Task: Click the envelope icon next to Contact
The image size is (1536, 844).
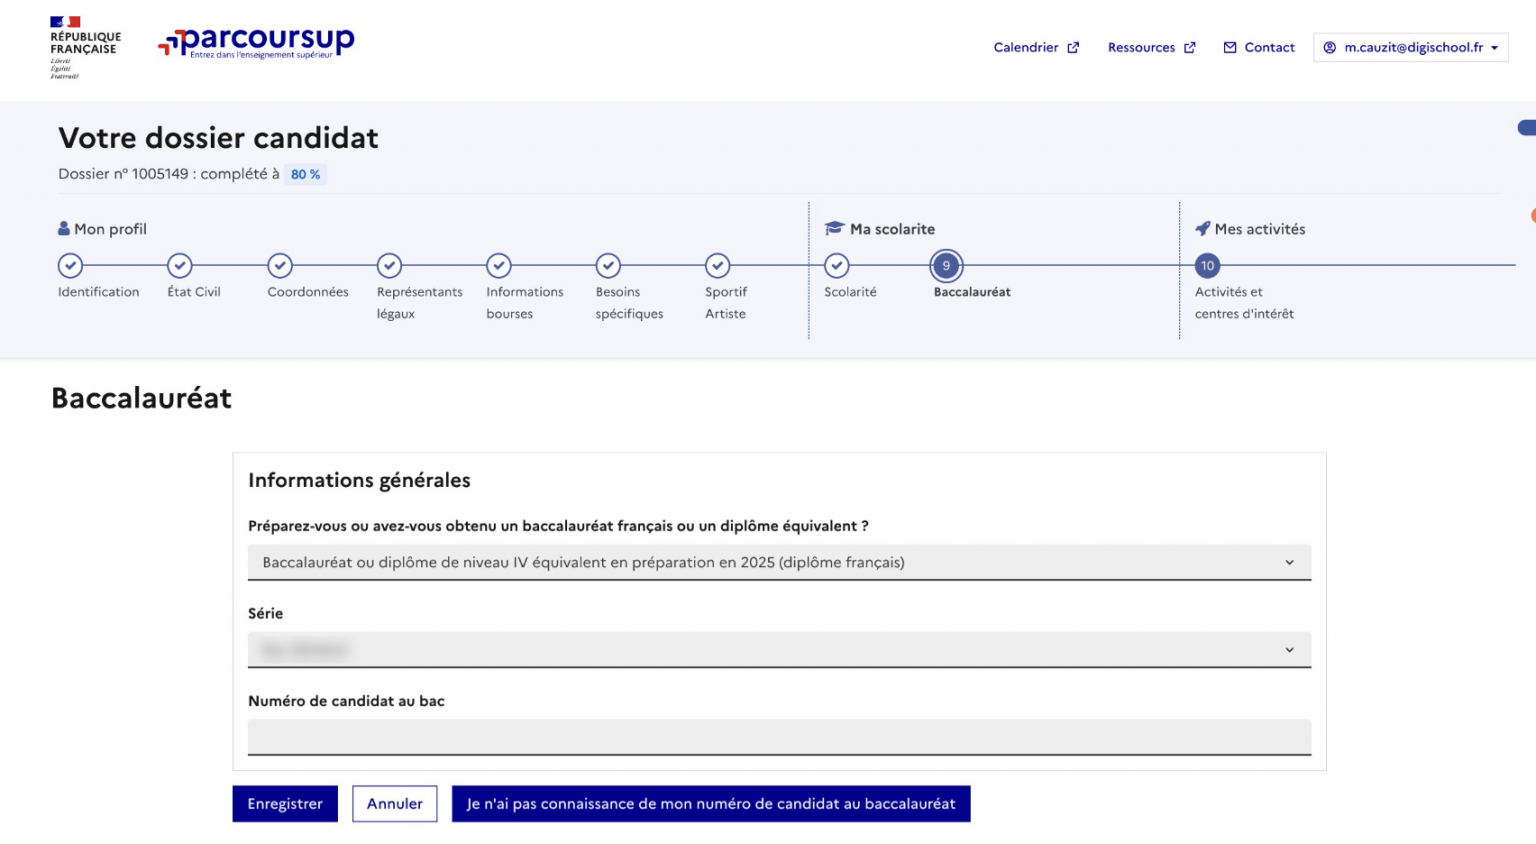Action: point(1228,47)
